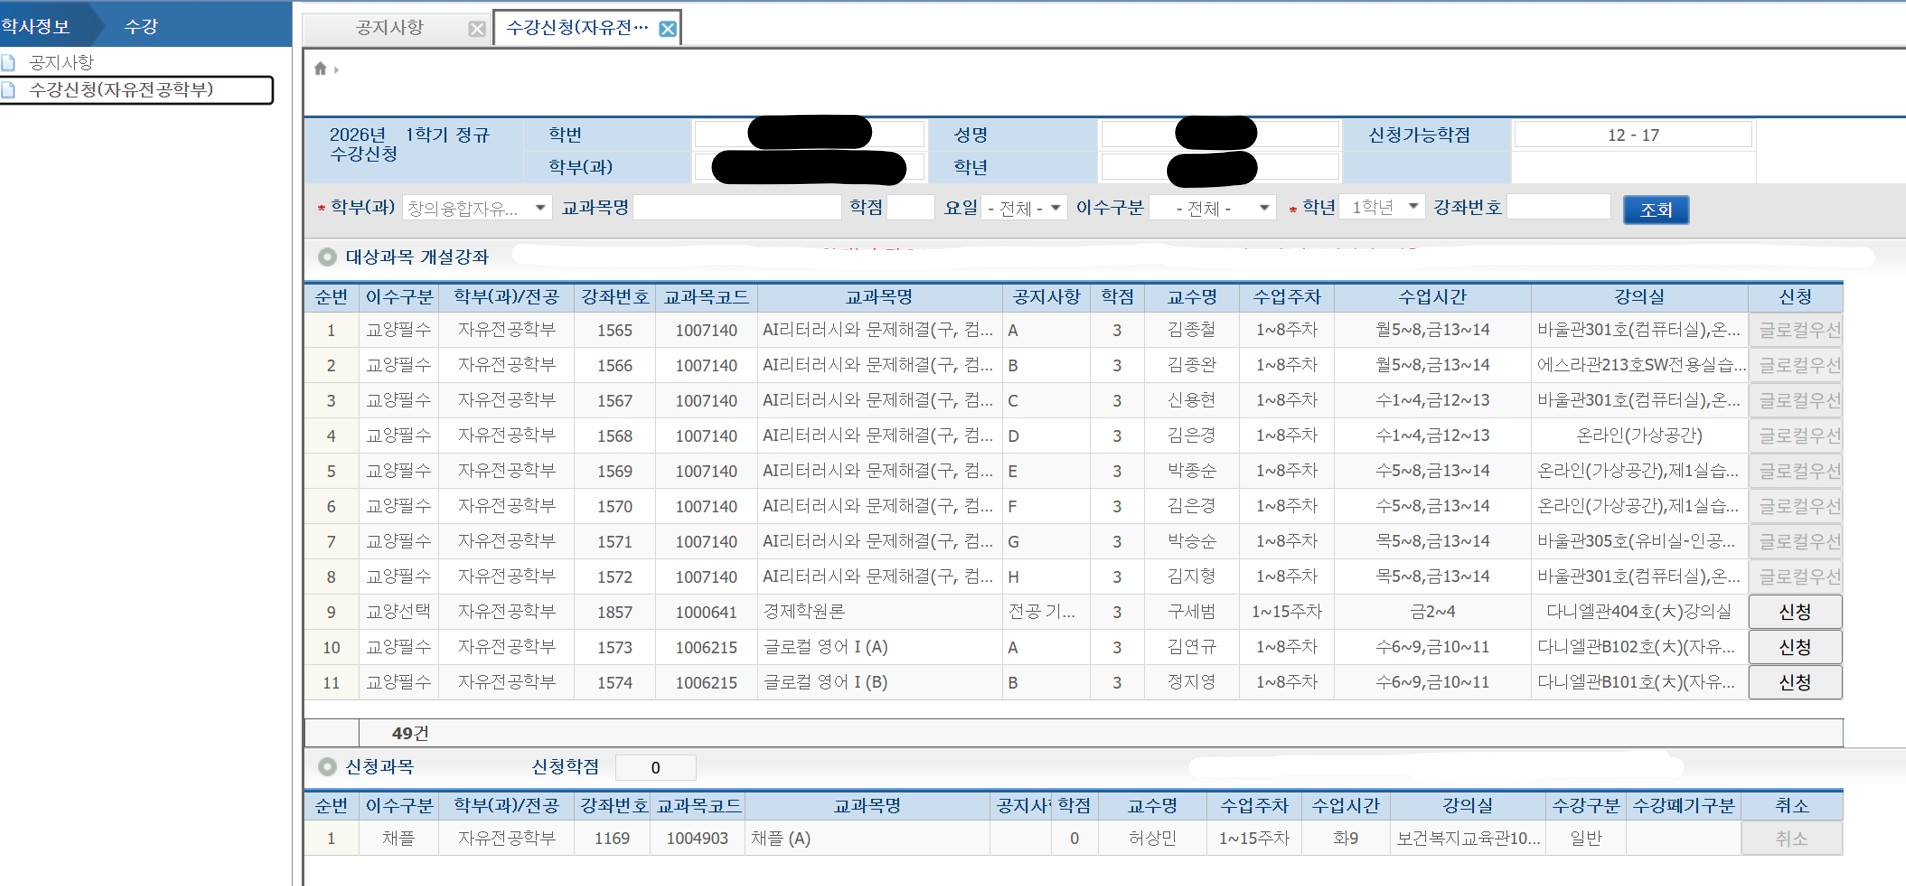Click 취소 for the 채플 (A) course
Screen dimensions: 1906x886
pos(1791,839)
